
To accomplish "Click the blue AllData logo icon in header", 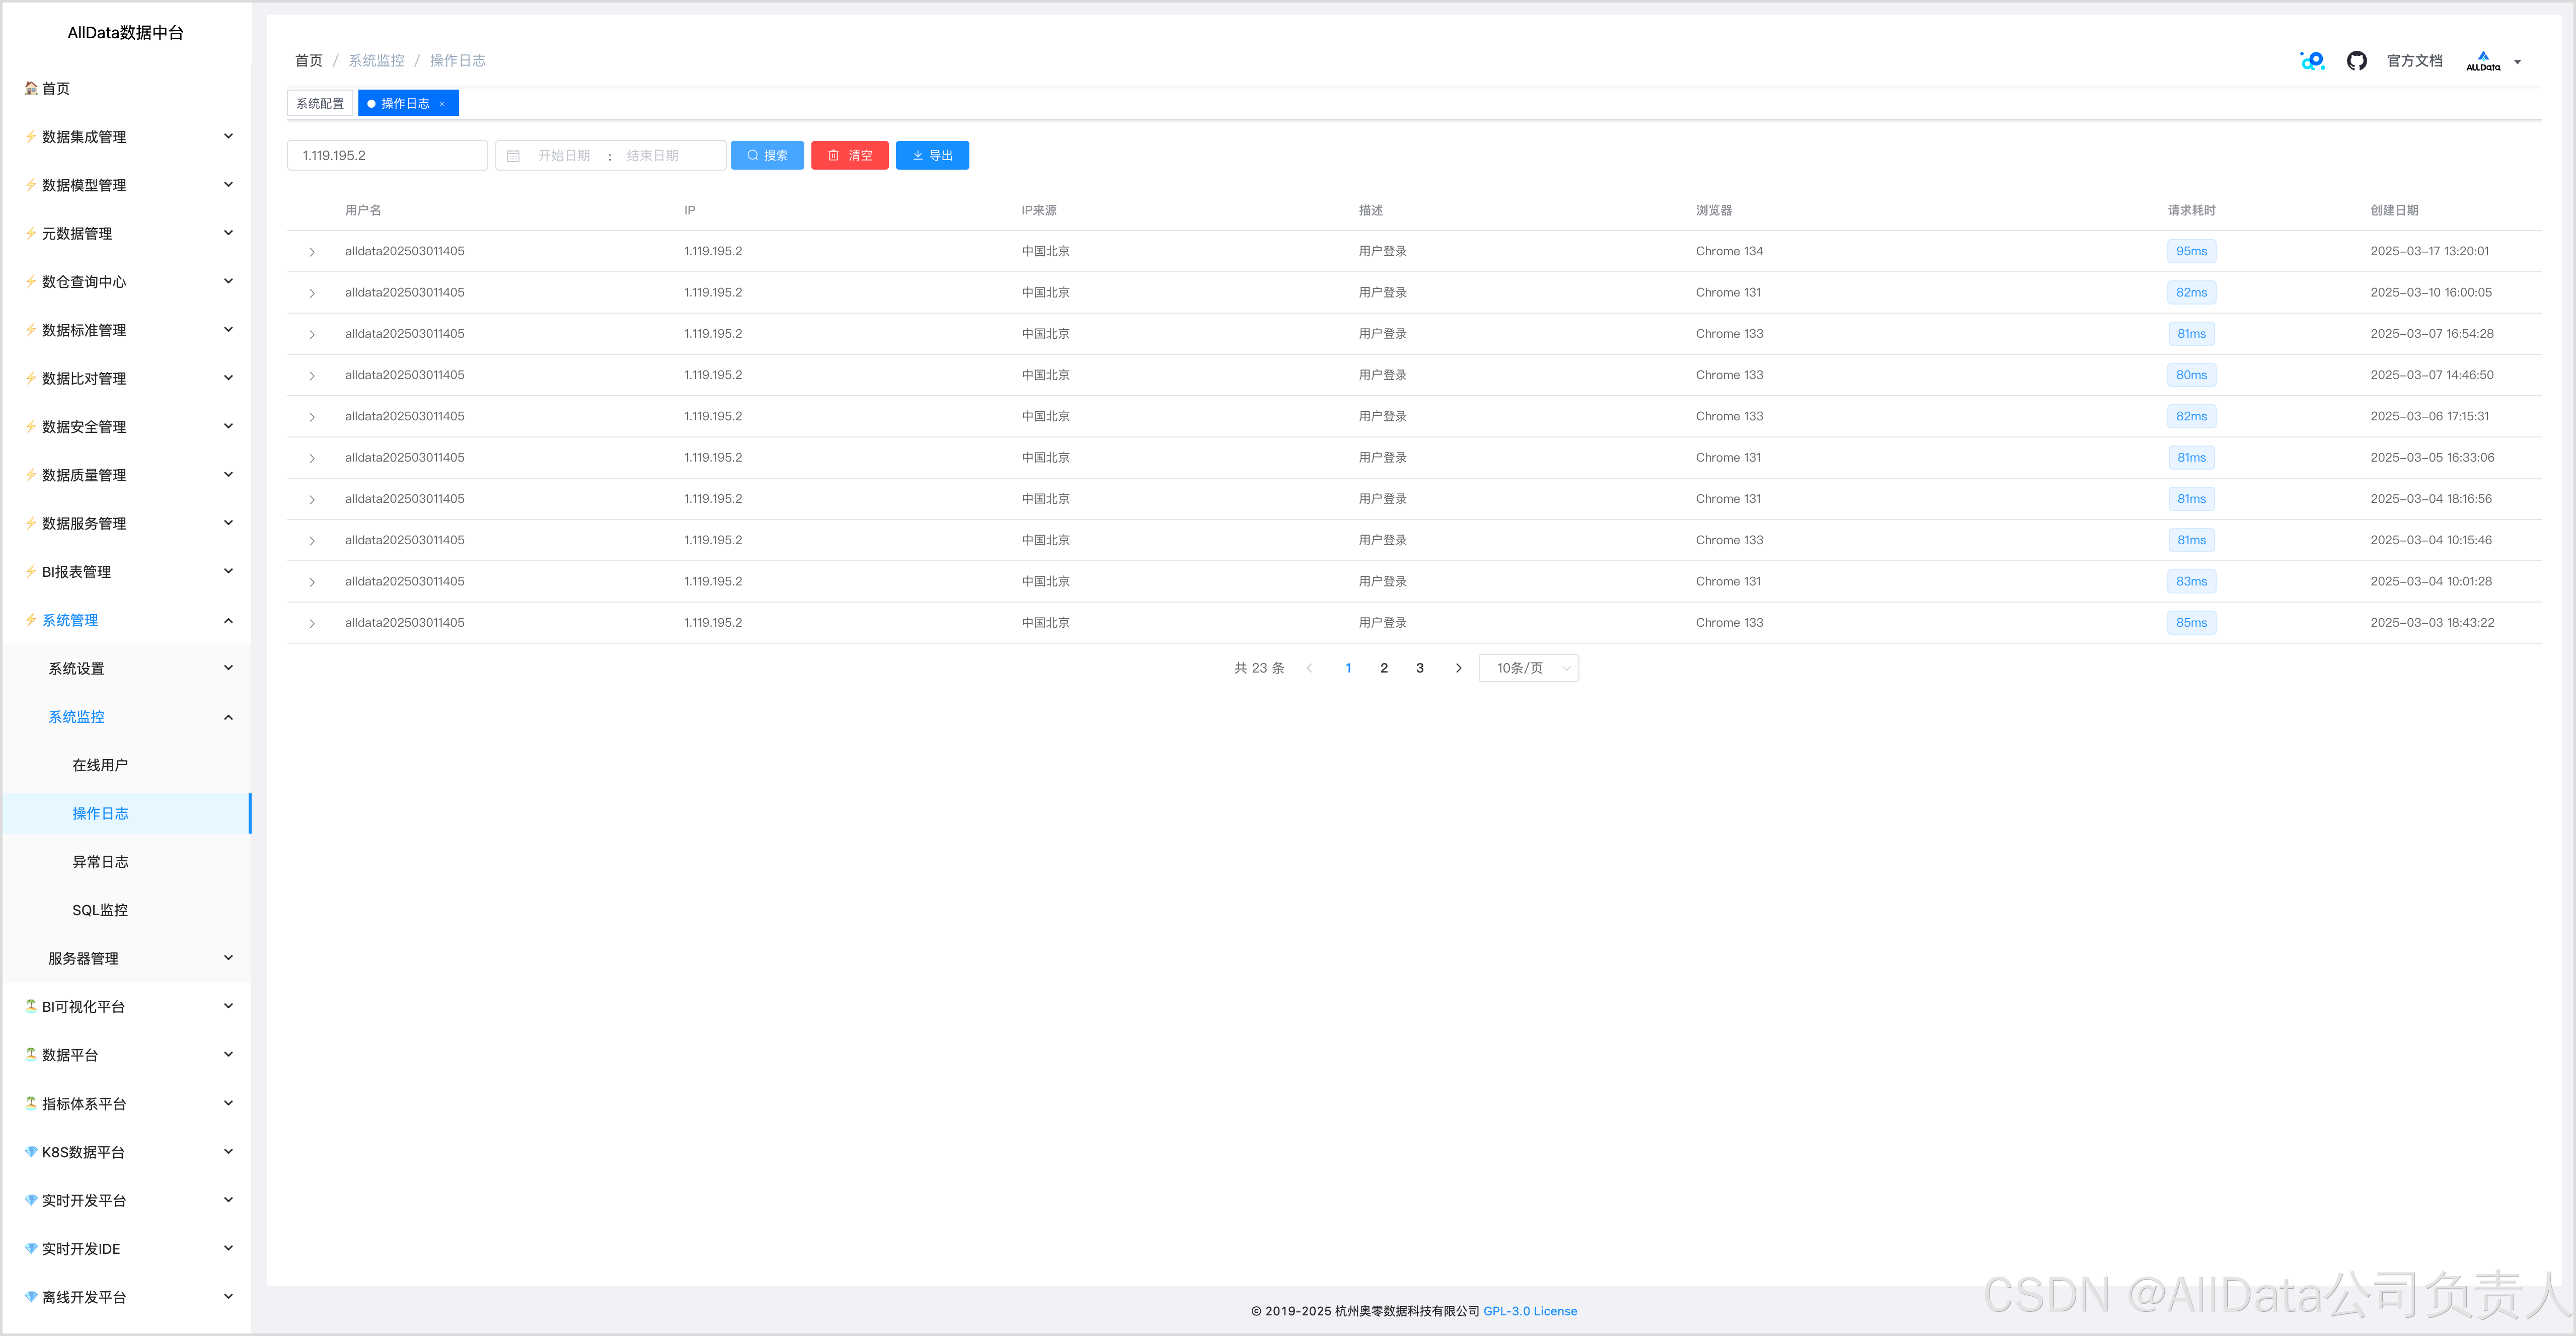I will (x=2312, y=61).
